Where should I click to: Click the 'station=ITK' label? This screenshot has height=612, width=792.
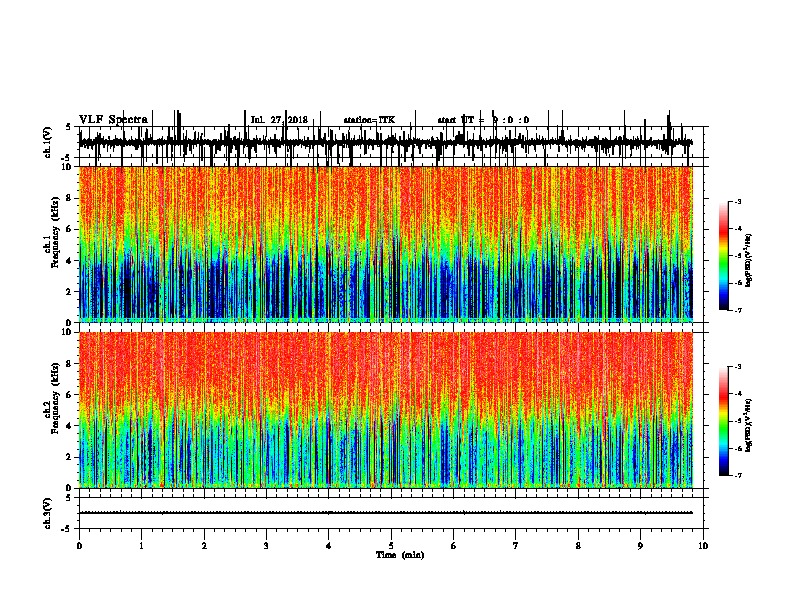369,120
